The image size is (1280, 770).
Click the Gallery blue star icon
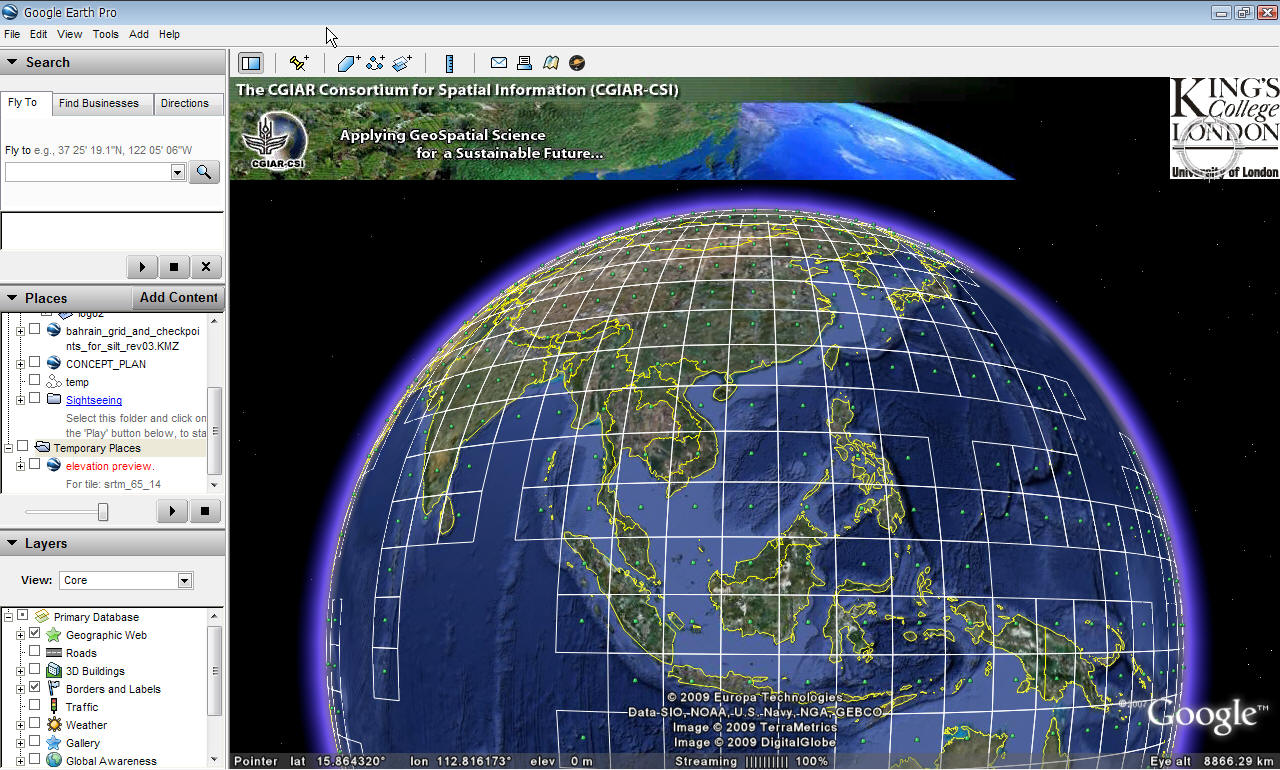click(x=54, y=743)
